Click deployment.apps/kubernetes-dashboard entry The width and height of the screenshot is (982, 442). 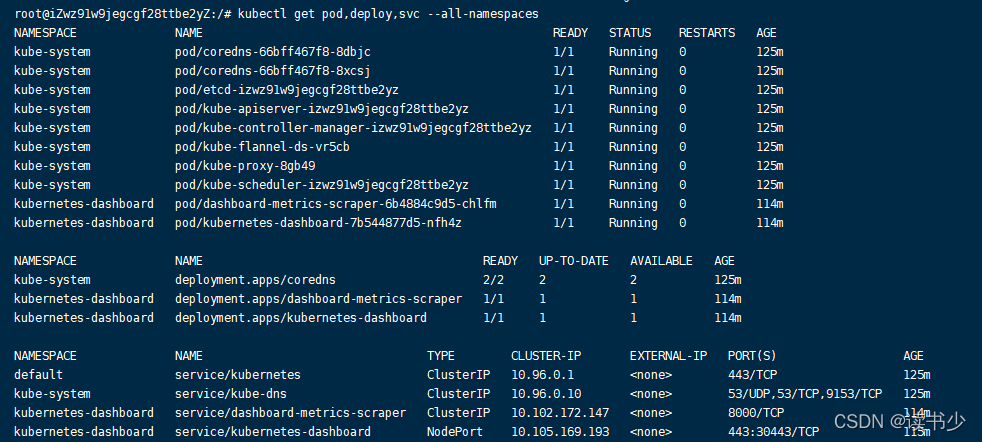(300, 318)
